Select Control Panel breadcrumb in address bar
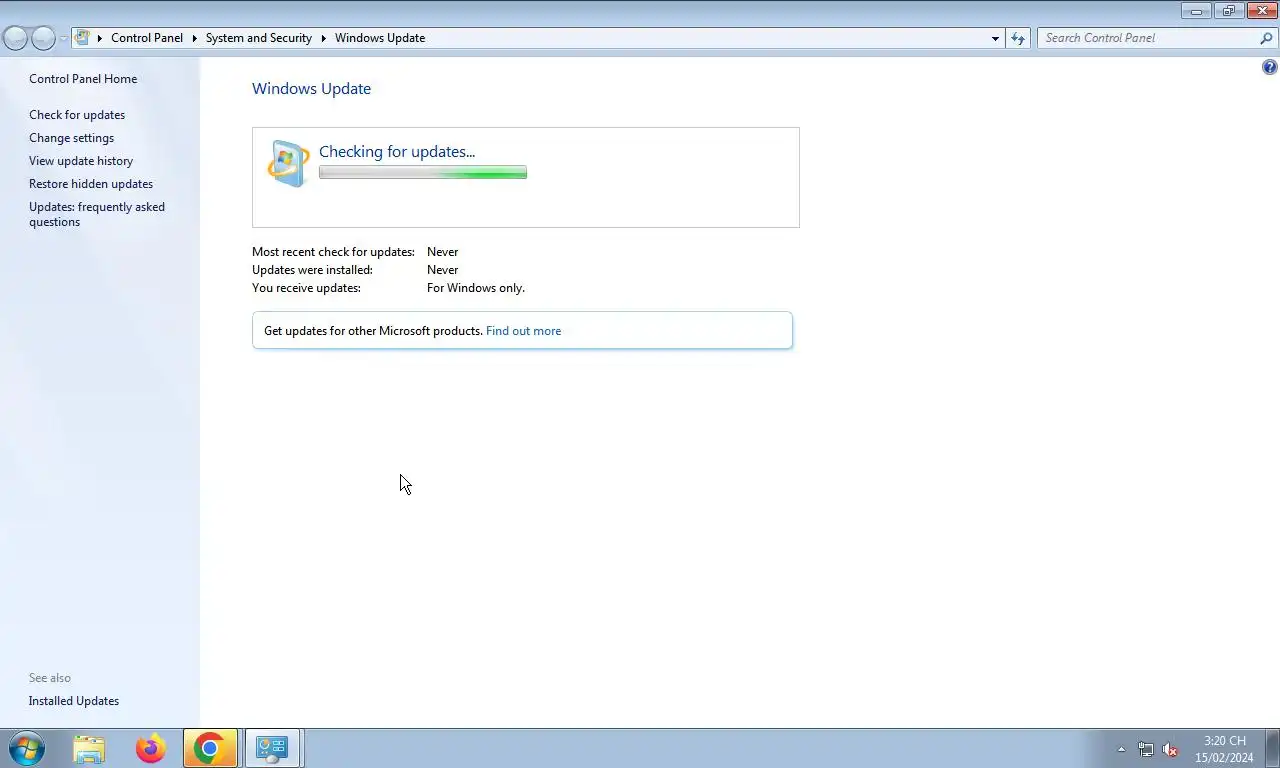Image resolution: width=1280 pixels, height=768 pixels. [x=147, y=38]
